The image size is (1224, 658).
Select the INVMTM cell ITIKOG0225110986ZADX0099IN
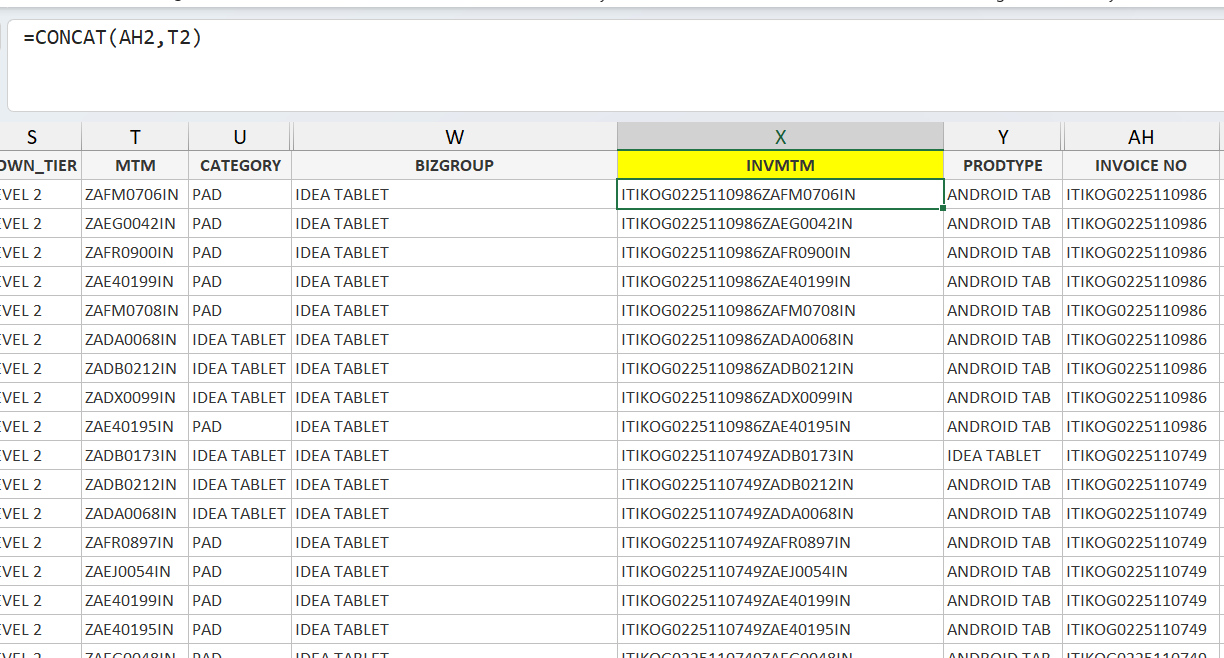[x=738, y=398]
